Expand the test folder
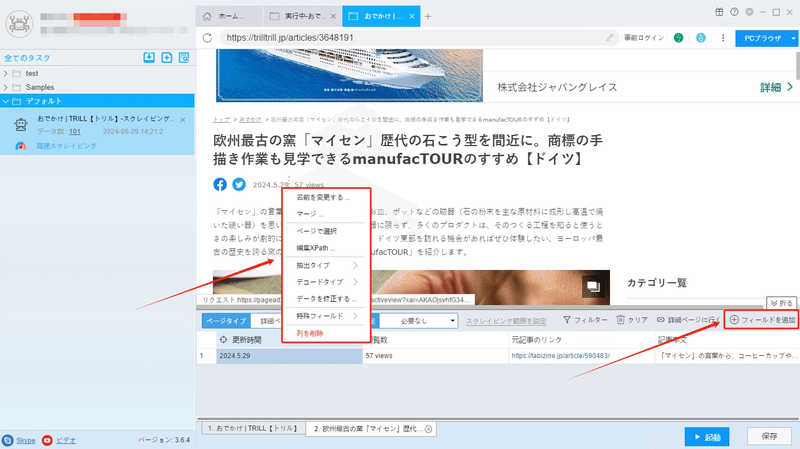Image resolution: width=800 pixels, height=449 pixels. 6,73
